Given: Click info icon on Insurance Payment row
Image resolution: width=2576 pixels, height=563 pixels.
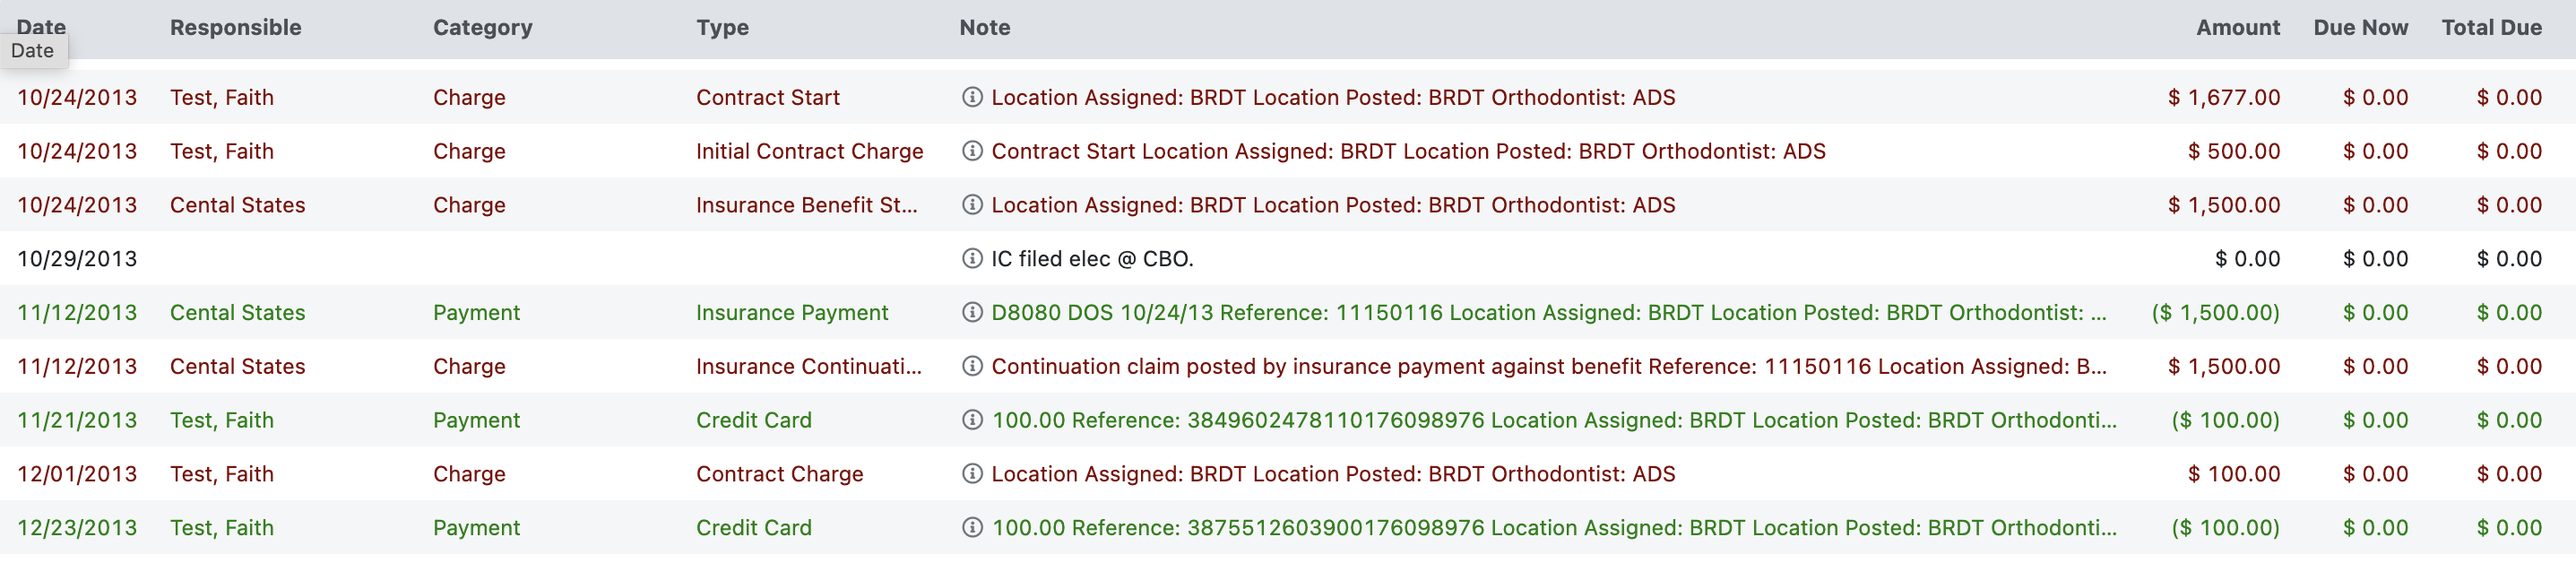Looking at the screenshot, I should pos(971,313).
